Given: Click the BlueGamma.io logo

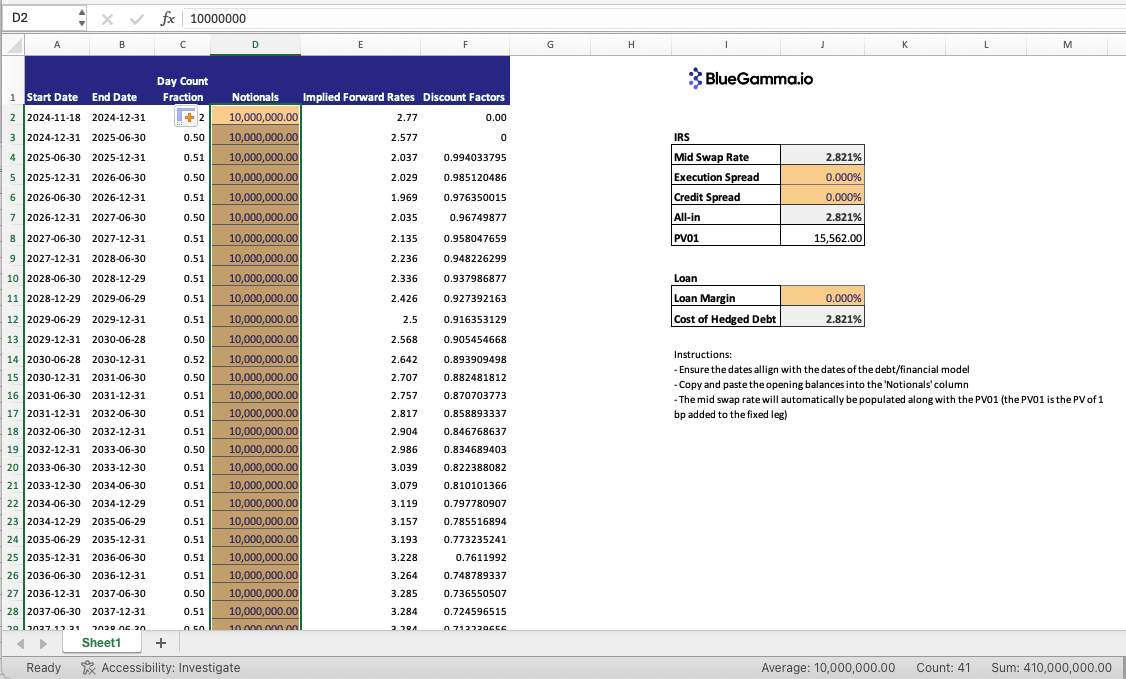Looking at the screenshot, I should click(x=751, y=78).
